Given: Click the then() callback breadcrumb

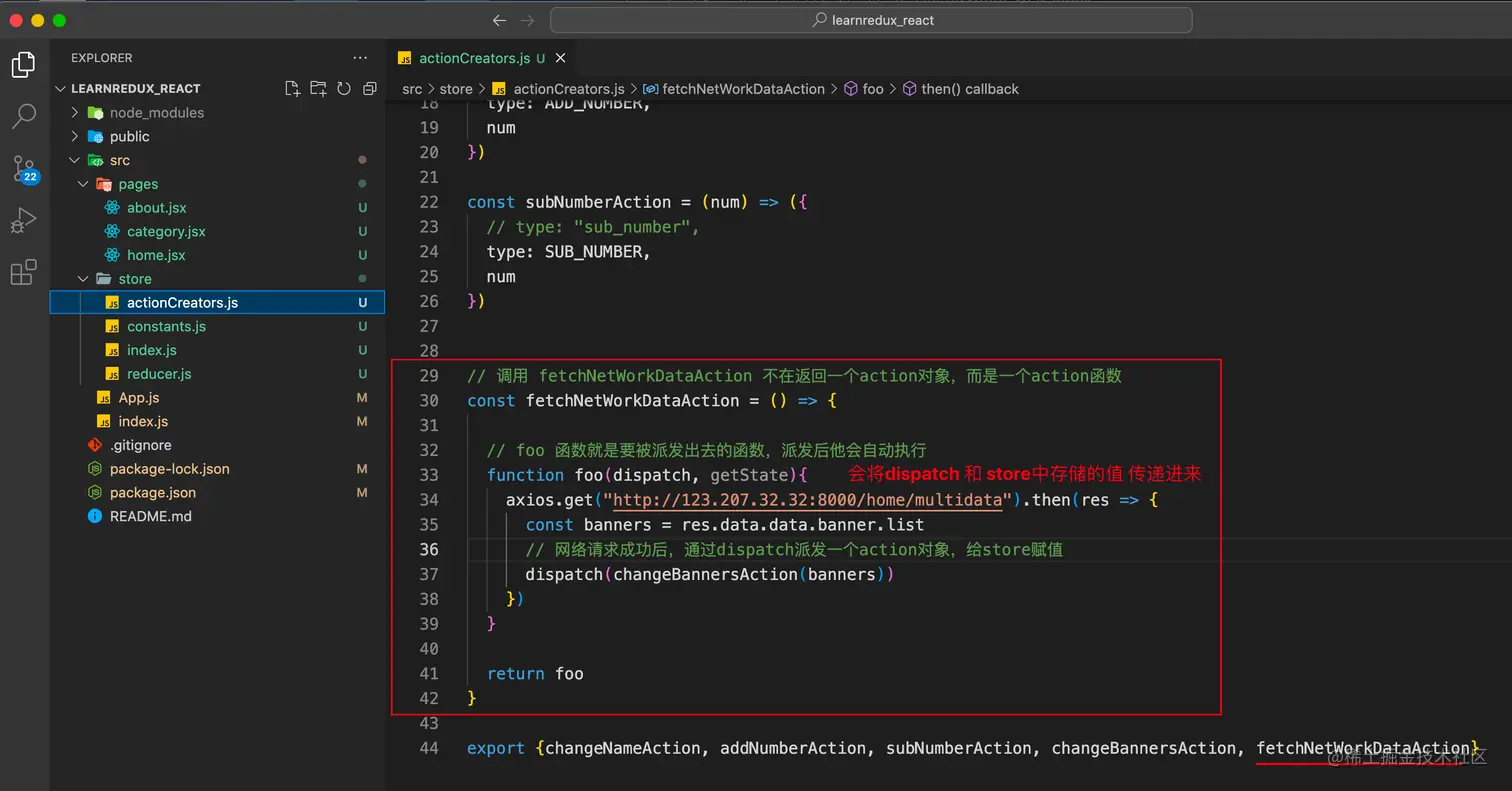Looking at the screenshot, I should coord(969,89).
